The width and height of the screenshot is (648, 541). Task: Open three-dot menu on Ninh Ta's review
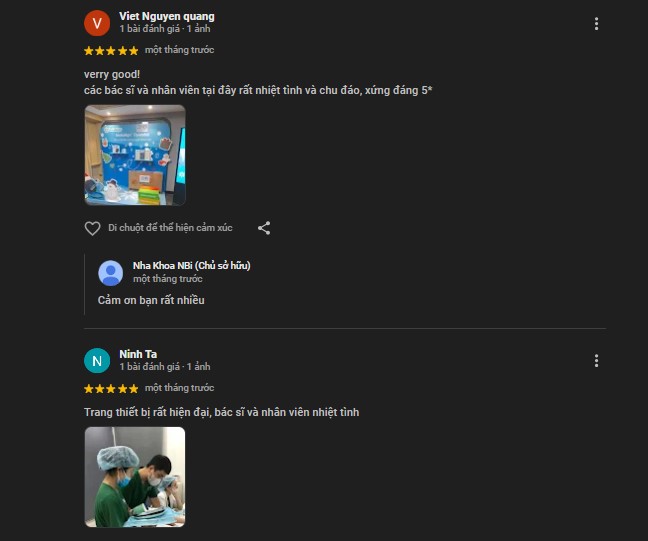coord(596,361)
